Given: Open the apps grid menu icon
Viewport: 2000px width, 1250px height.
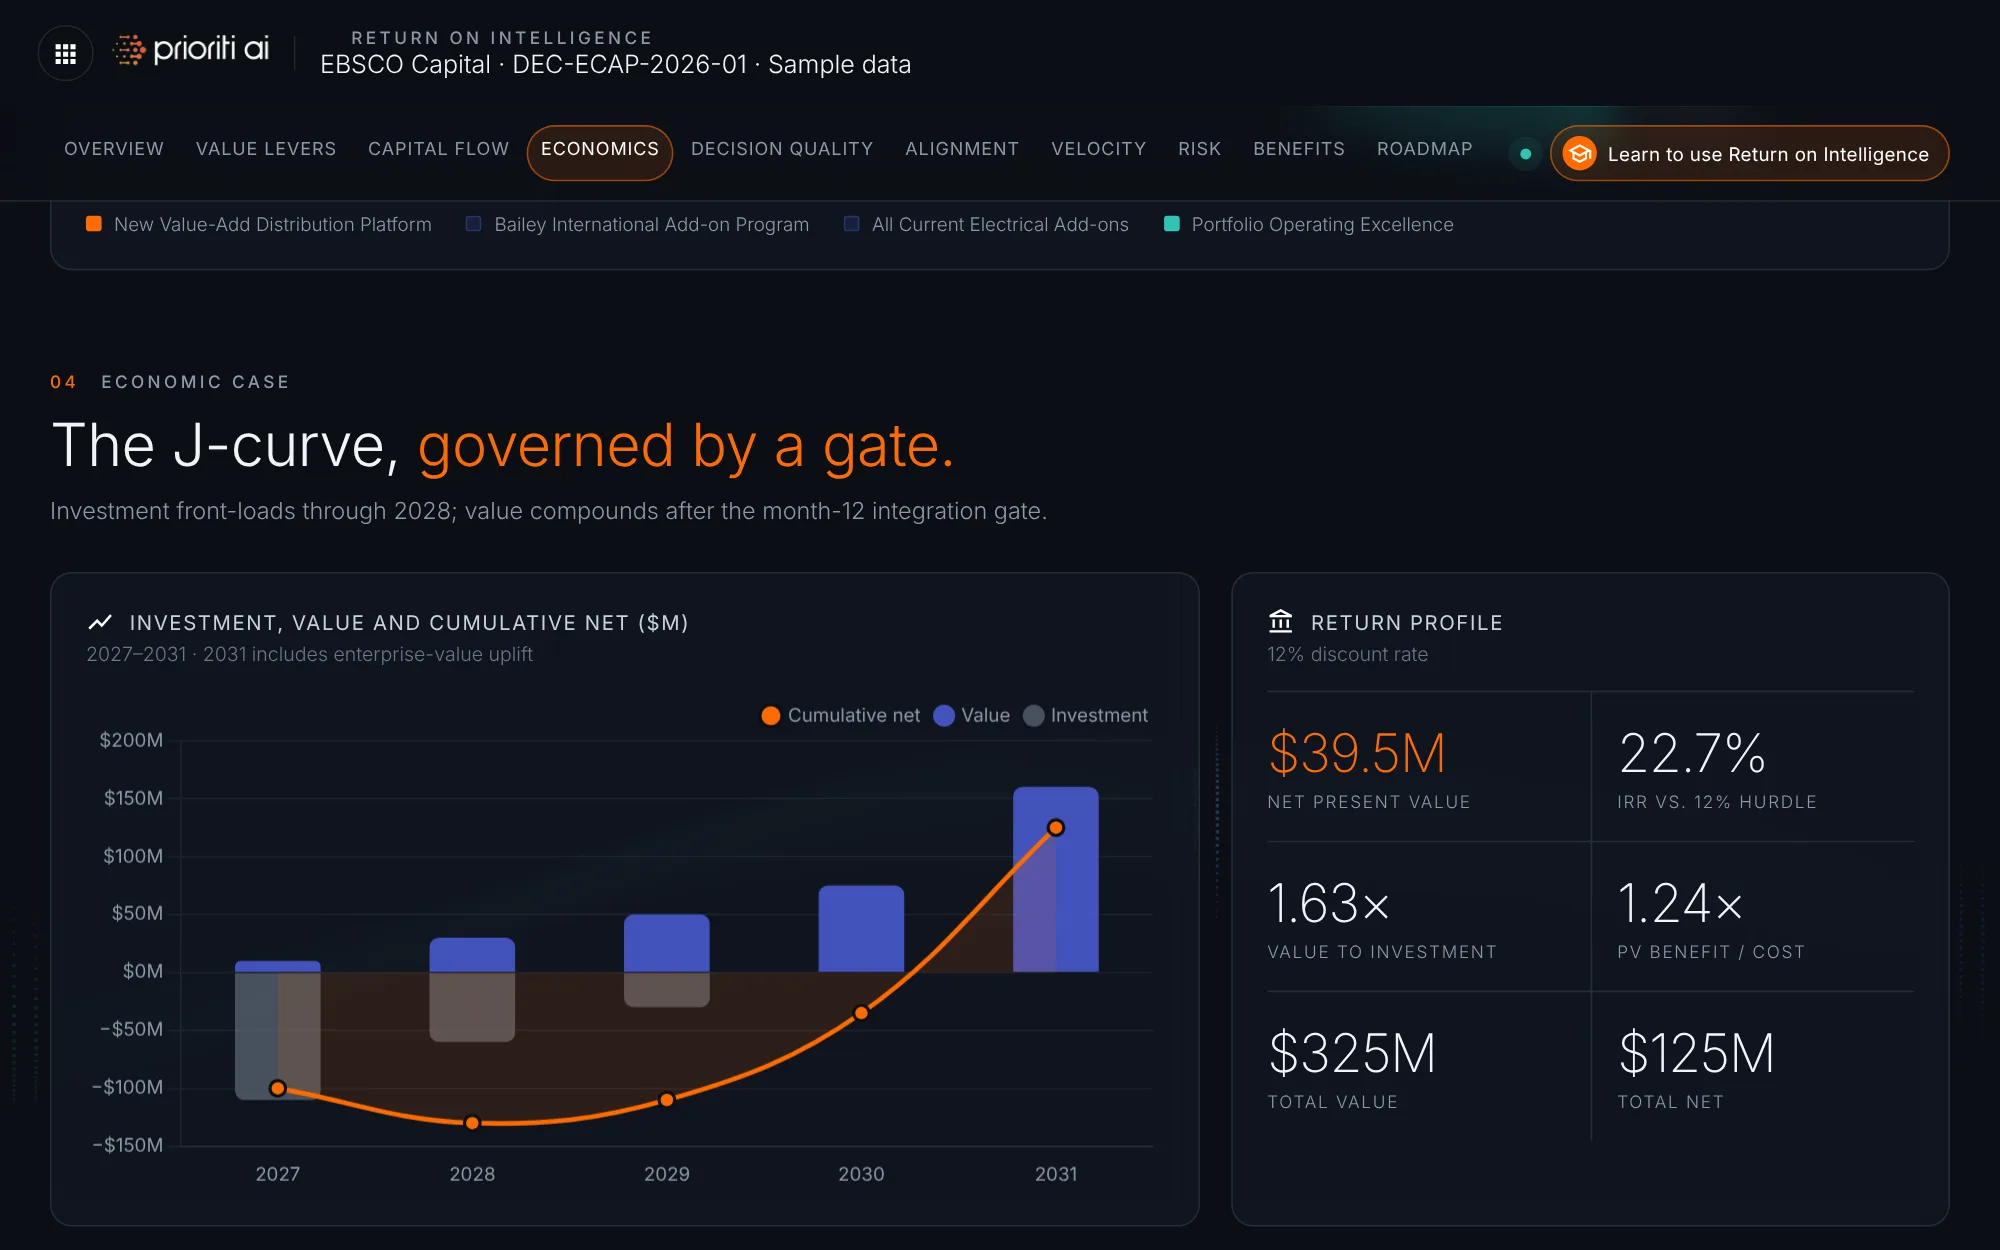Looking at the screenshot, I should (x=65, y=53).
